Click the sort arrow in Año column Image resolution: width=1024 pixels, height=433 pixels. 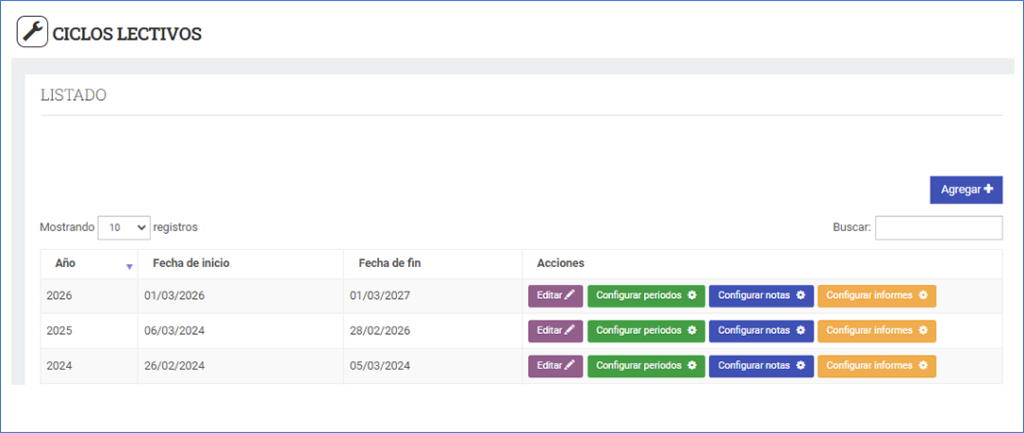coord(129,266)
